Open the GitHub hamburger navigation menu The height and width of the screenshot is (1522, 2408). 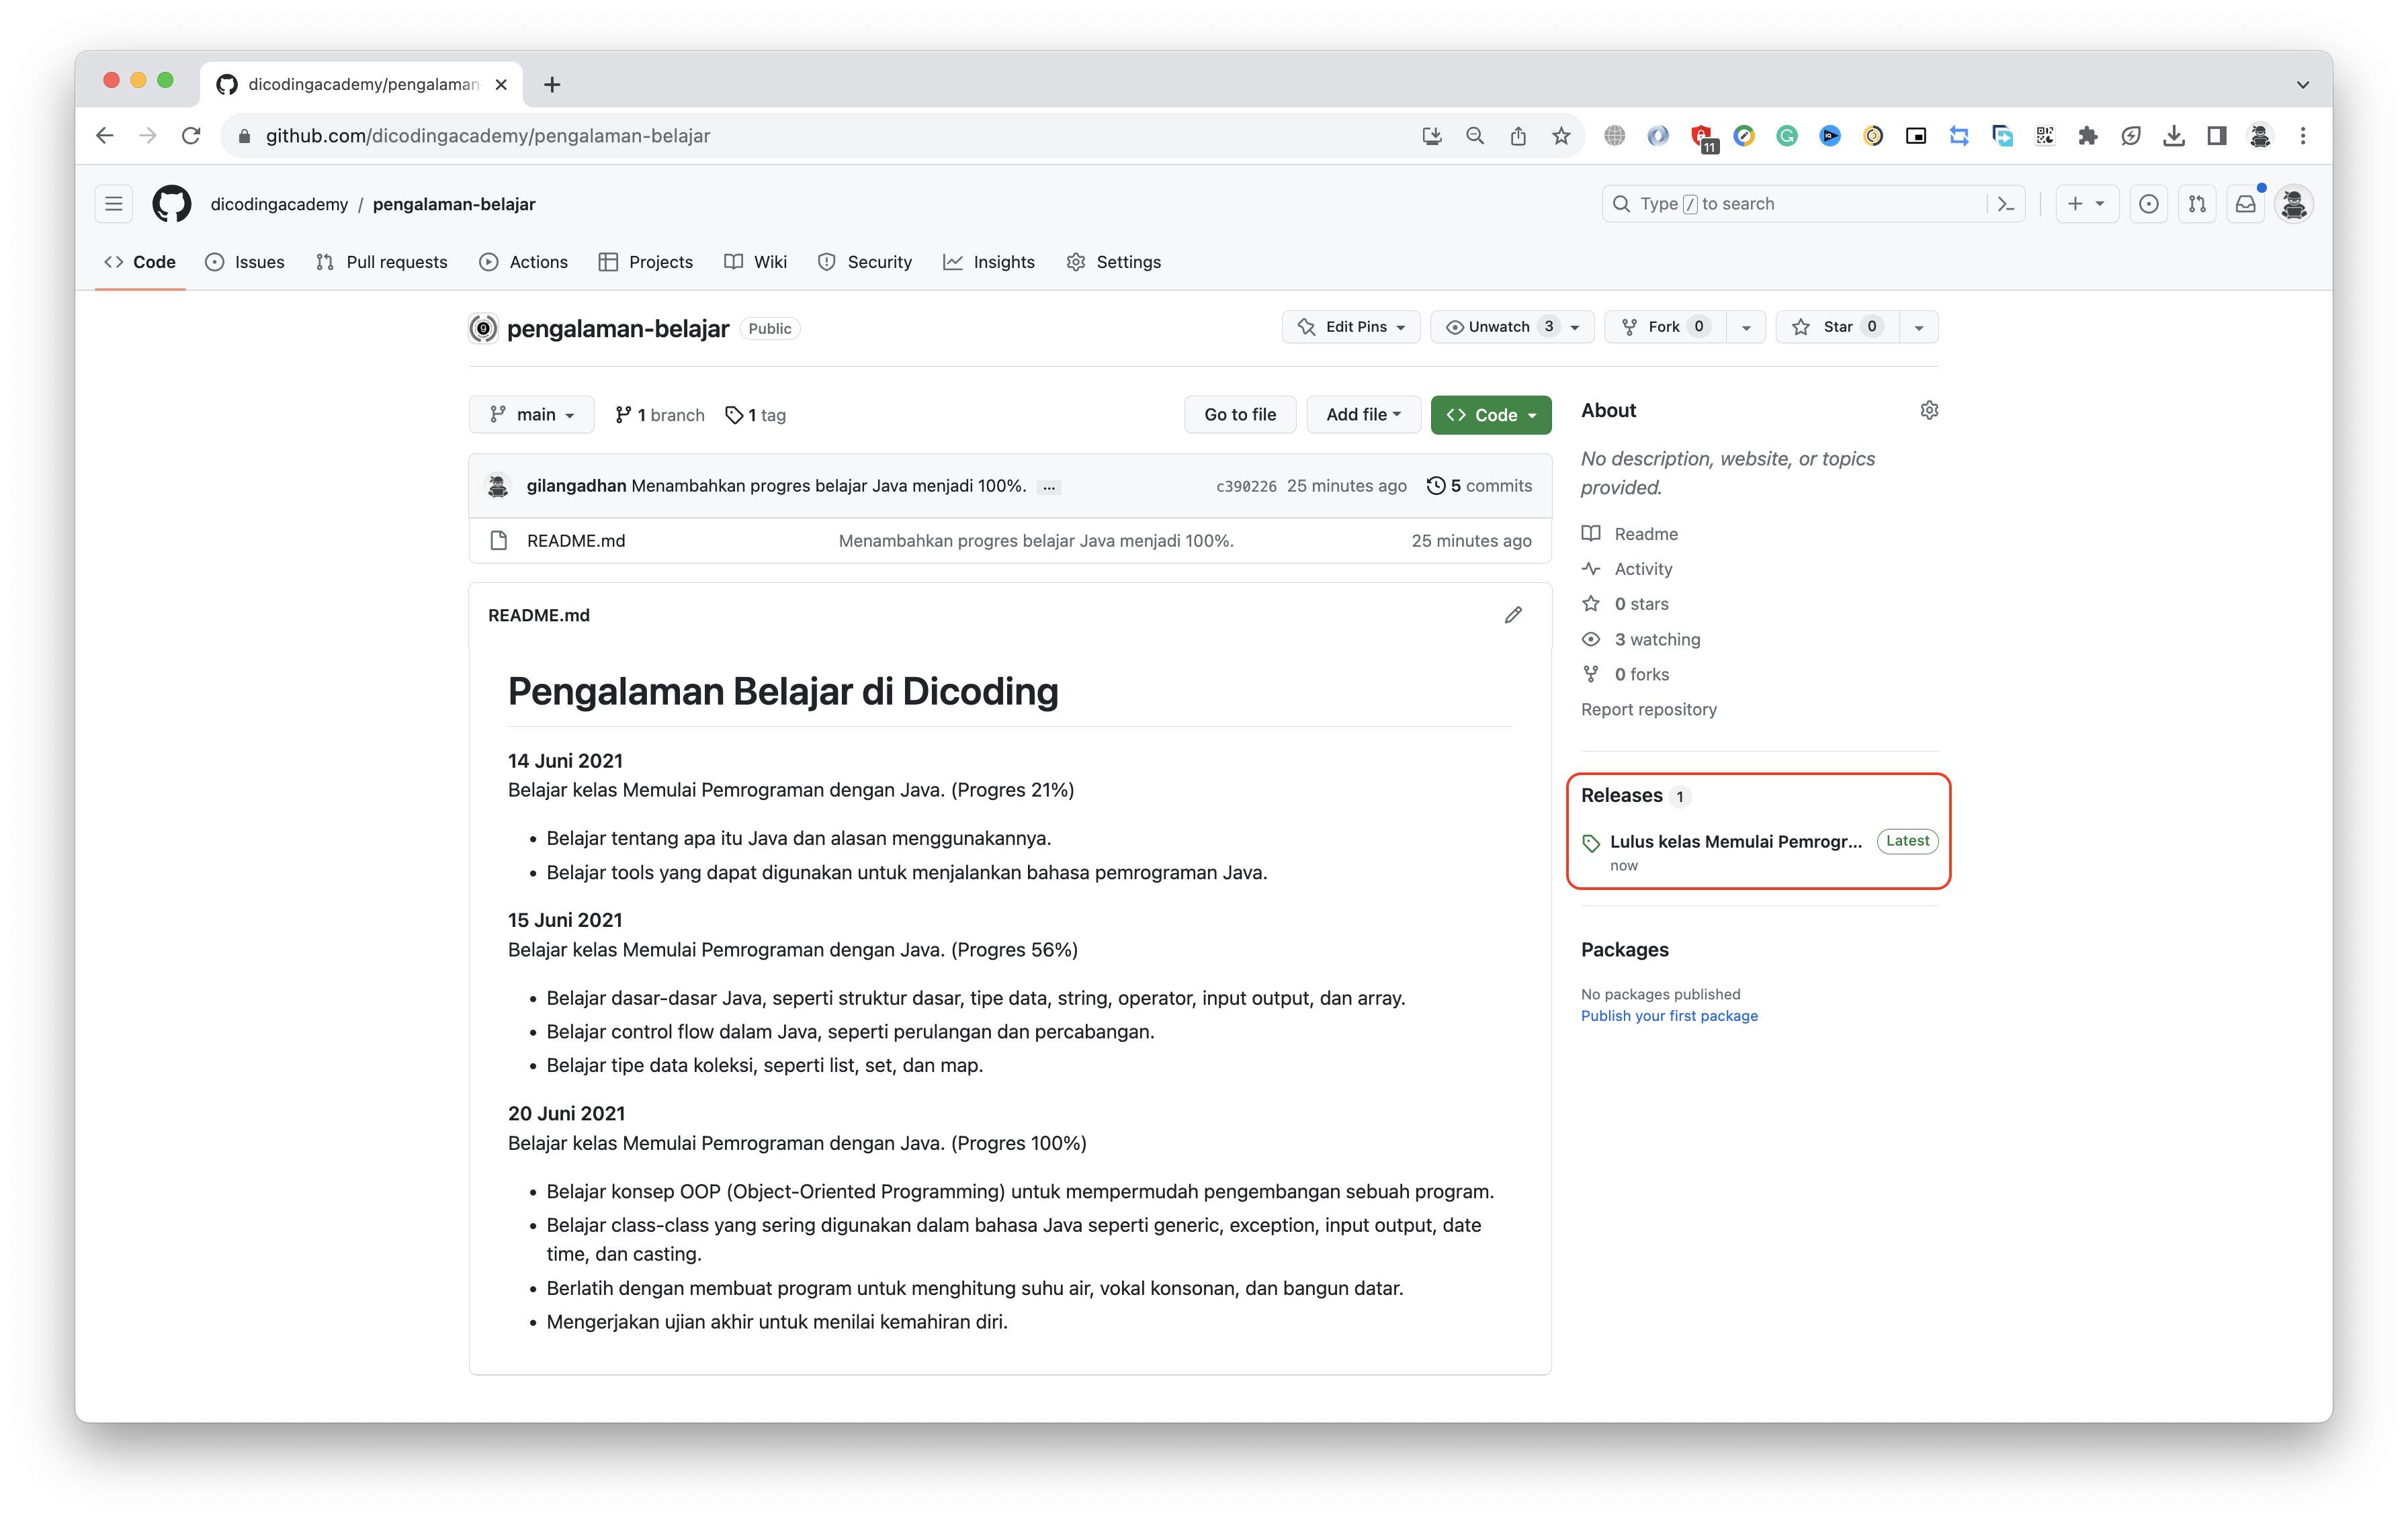(114, 204)
